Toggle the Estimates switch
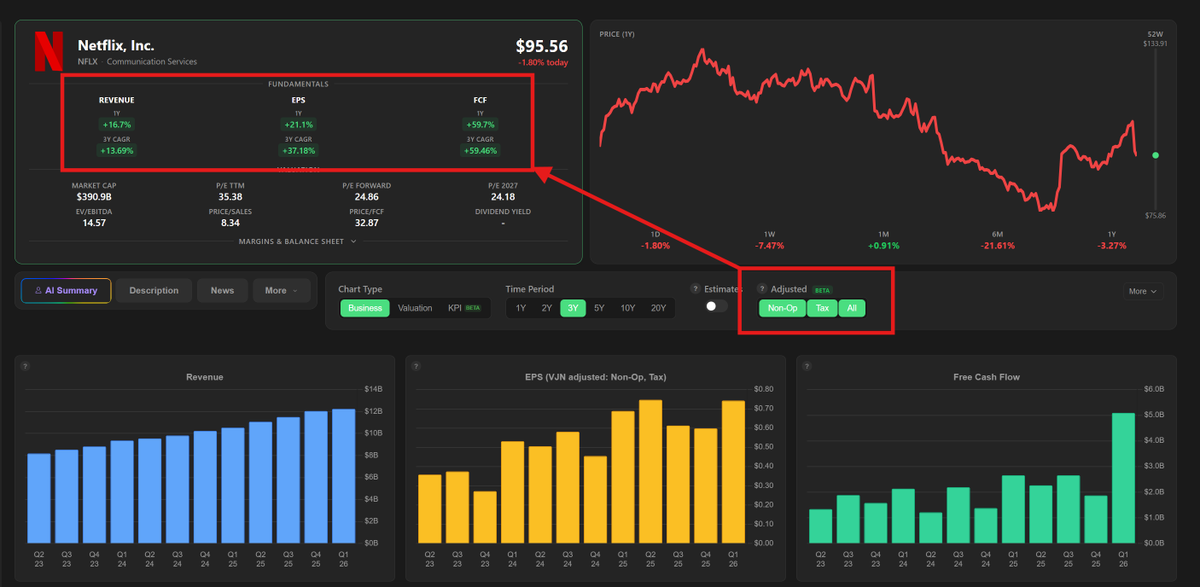Viewport: 1200px width, 587px height. point(716,307)
